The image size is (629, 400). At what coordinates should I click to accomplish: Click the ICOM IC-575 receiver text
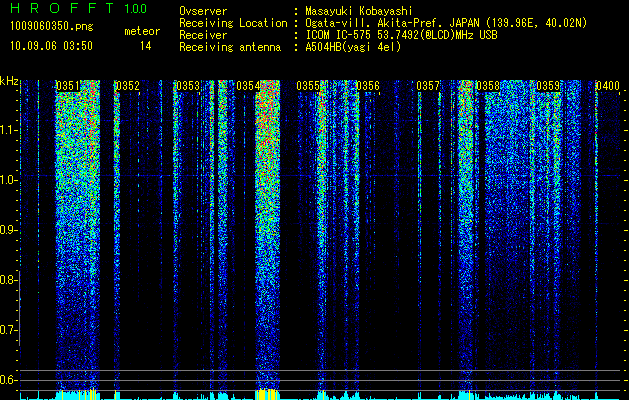click(x=401, y=35)
